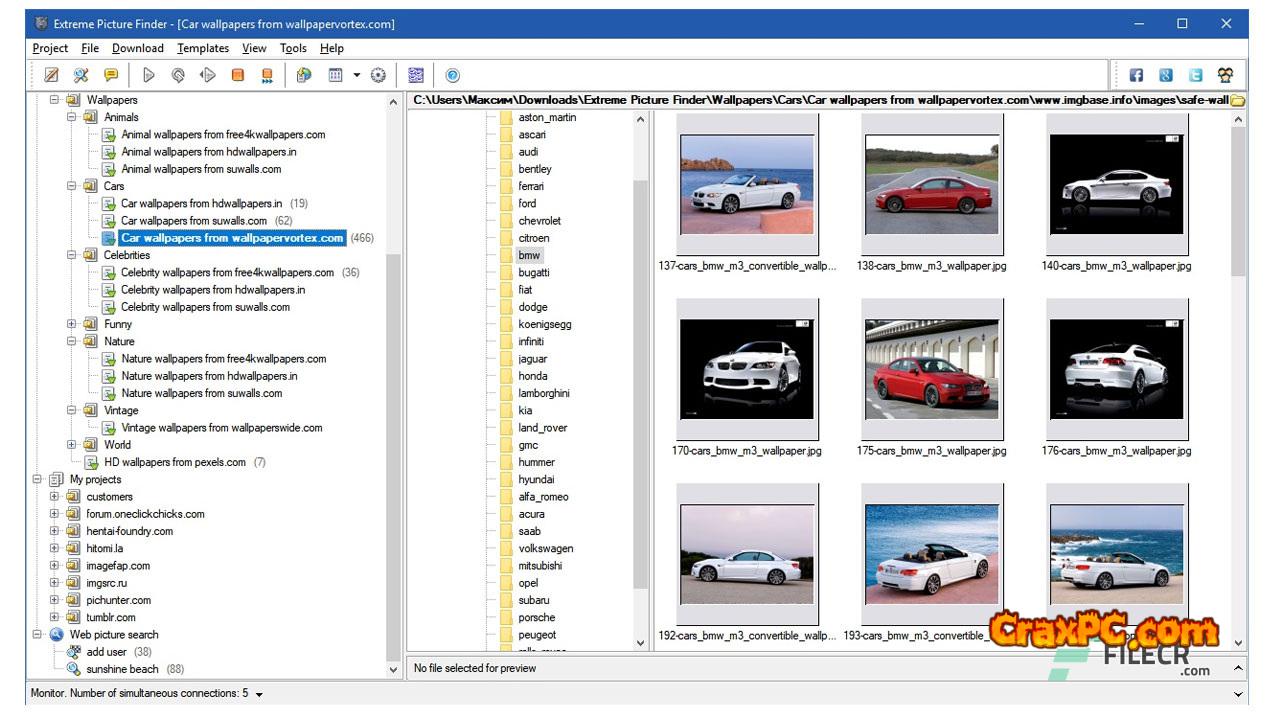Click the gear settings toolbar icon
The width and height of the screenshot is (1280, 720).
point(378,75)
